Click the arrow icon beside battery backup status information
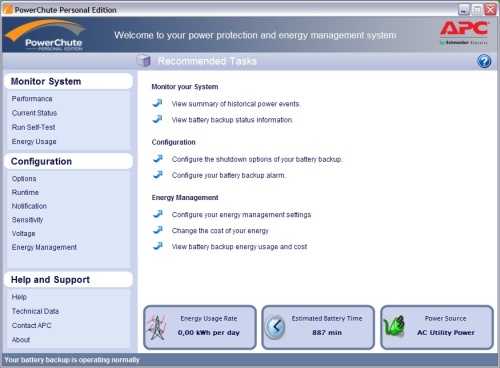Screen dimensions: 500x368 (x=158, y=119)
